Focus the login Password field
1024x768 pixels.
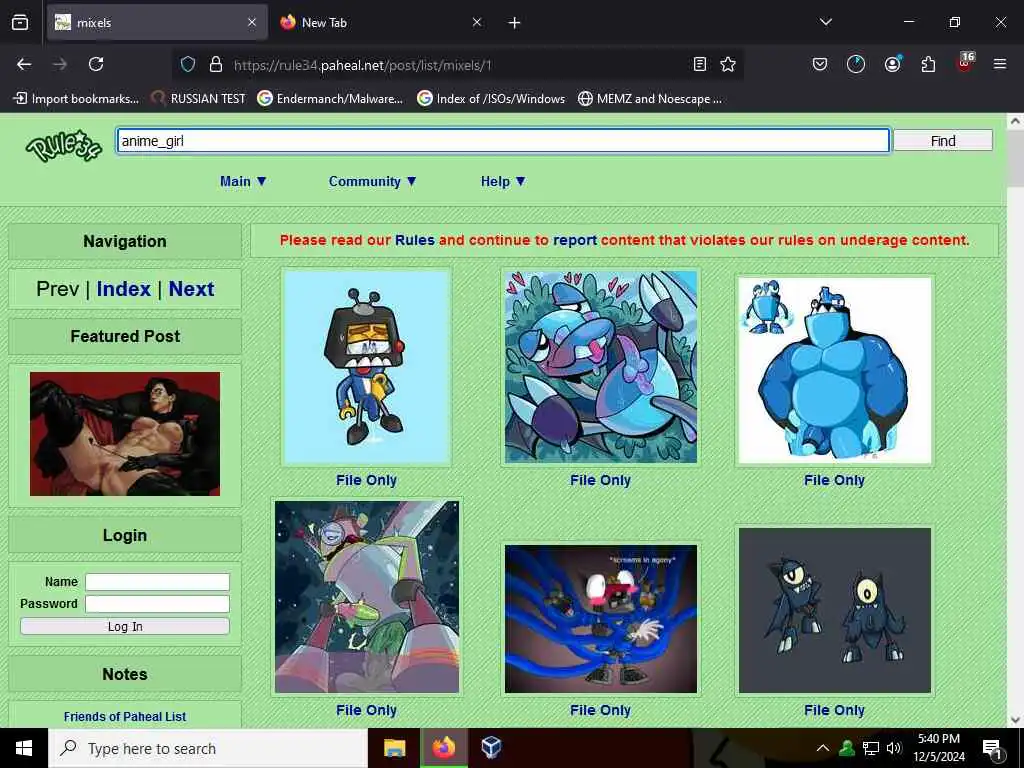click(x=157, y=604)
